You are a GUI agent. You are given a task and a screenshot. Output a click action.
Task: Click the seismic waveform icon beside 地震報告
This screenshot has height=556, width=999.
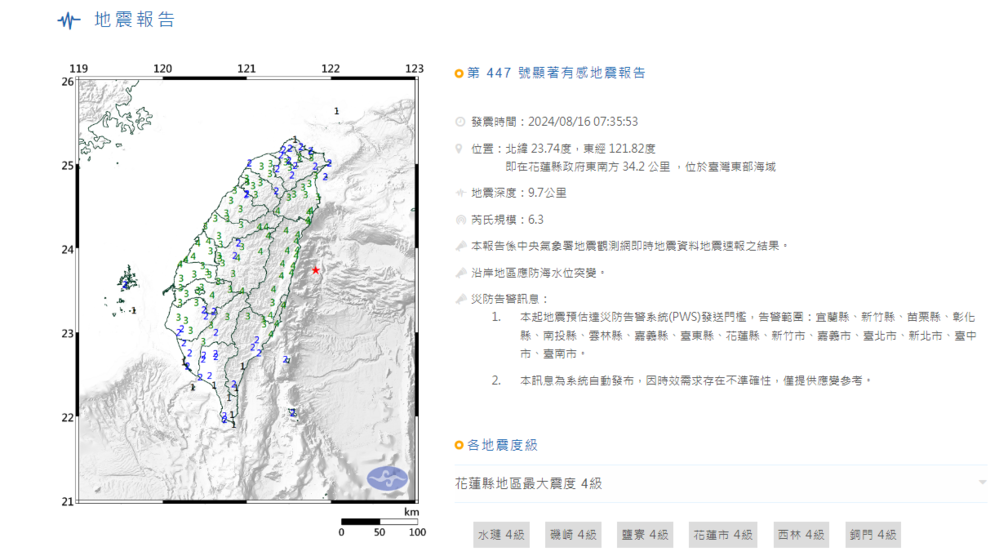[x=69, y=20]
